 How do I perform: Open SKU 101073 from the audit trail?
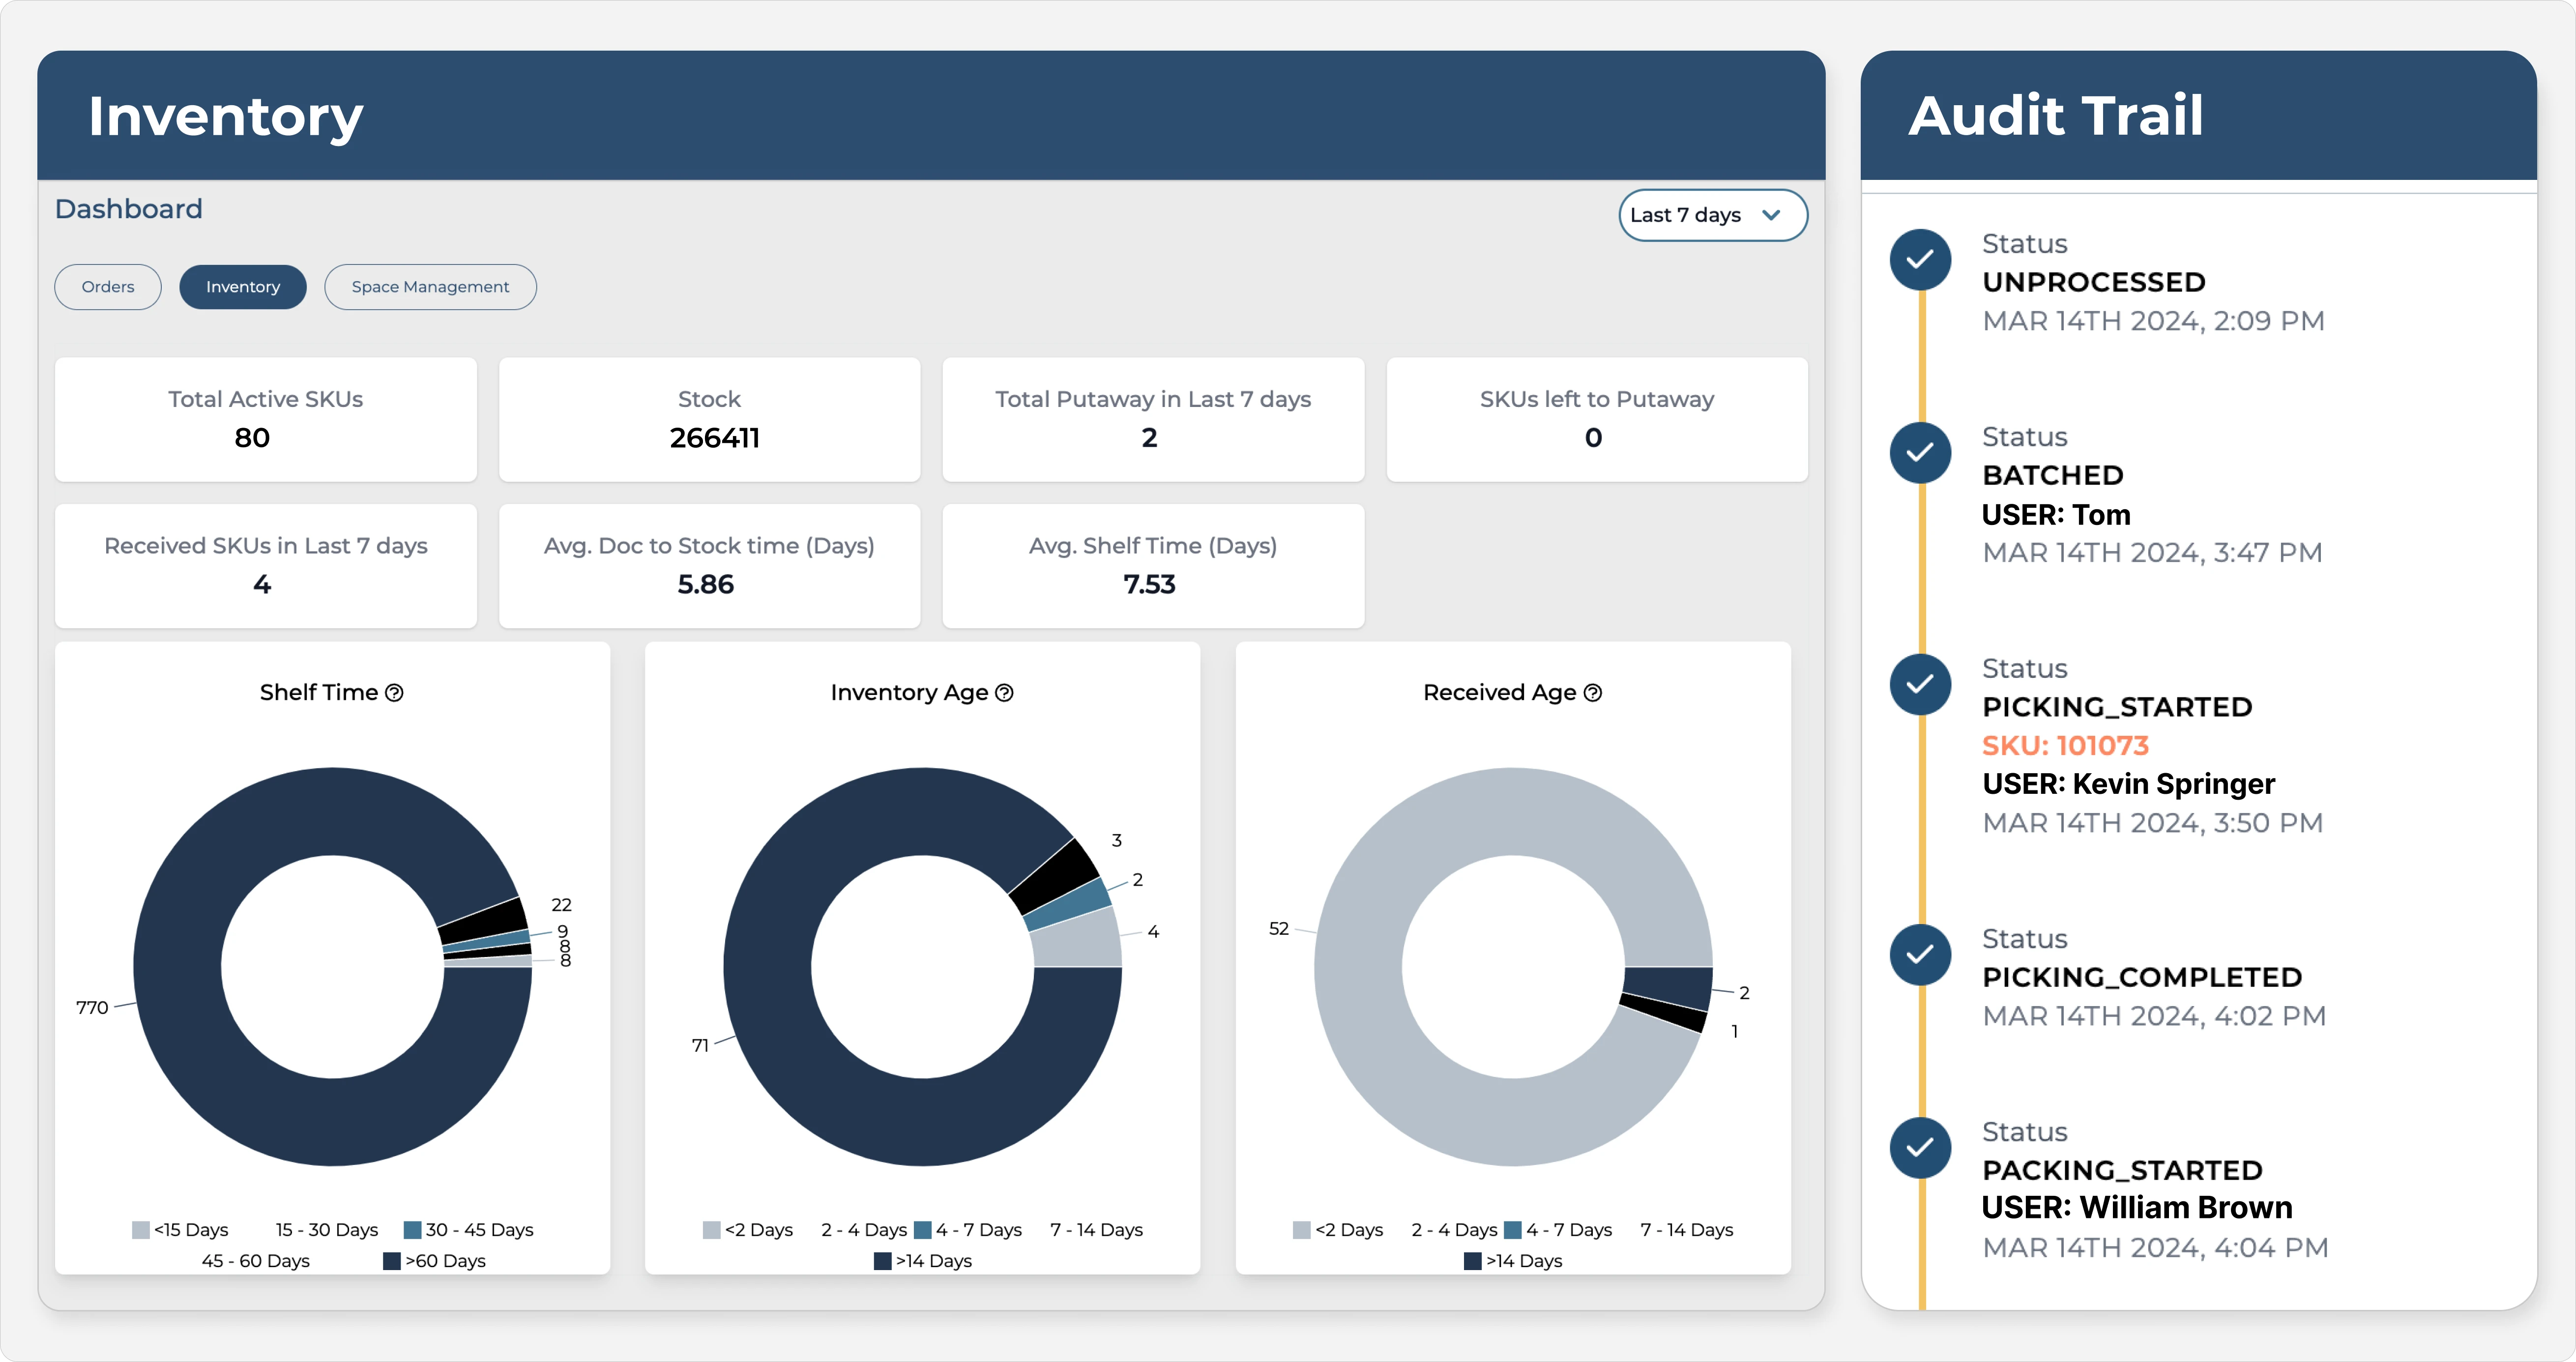tap(2065, 745)
